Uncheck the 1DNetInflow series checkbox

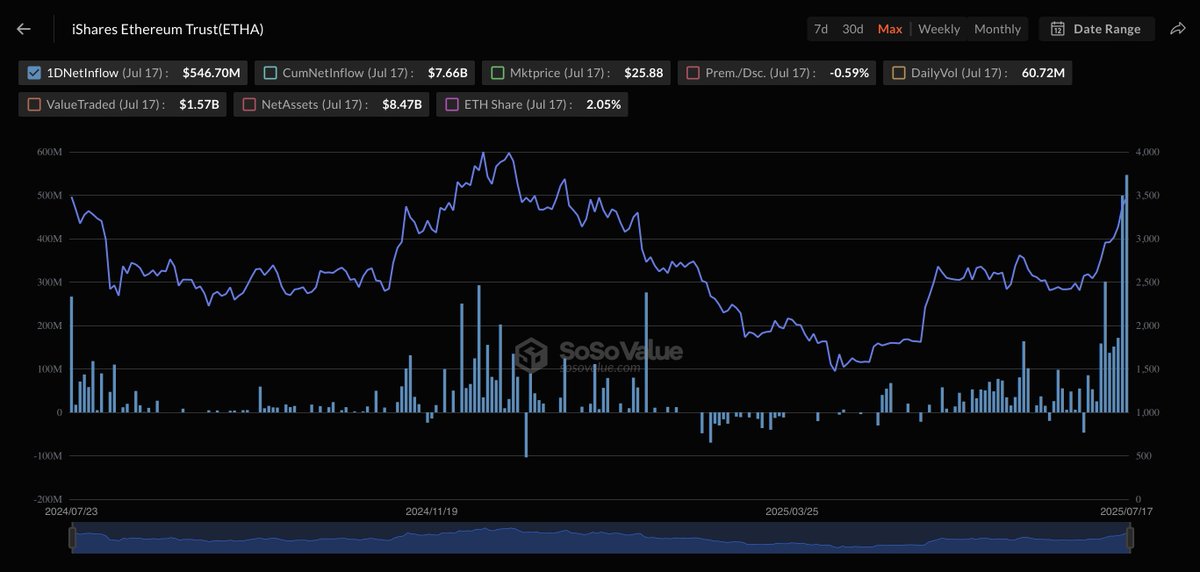pos(34,72)
